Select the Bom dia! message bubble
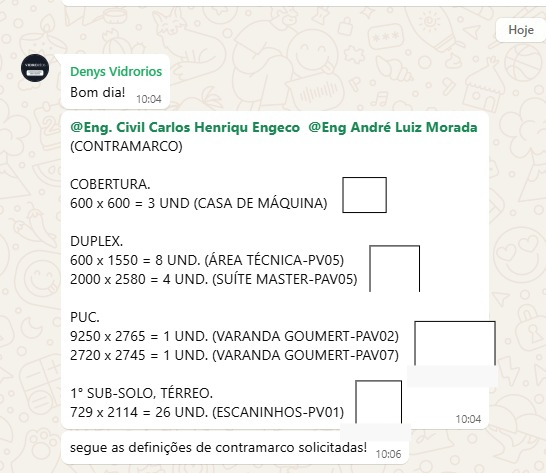Viewport: 546px width, 473px height. tap(115, 82)
